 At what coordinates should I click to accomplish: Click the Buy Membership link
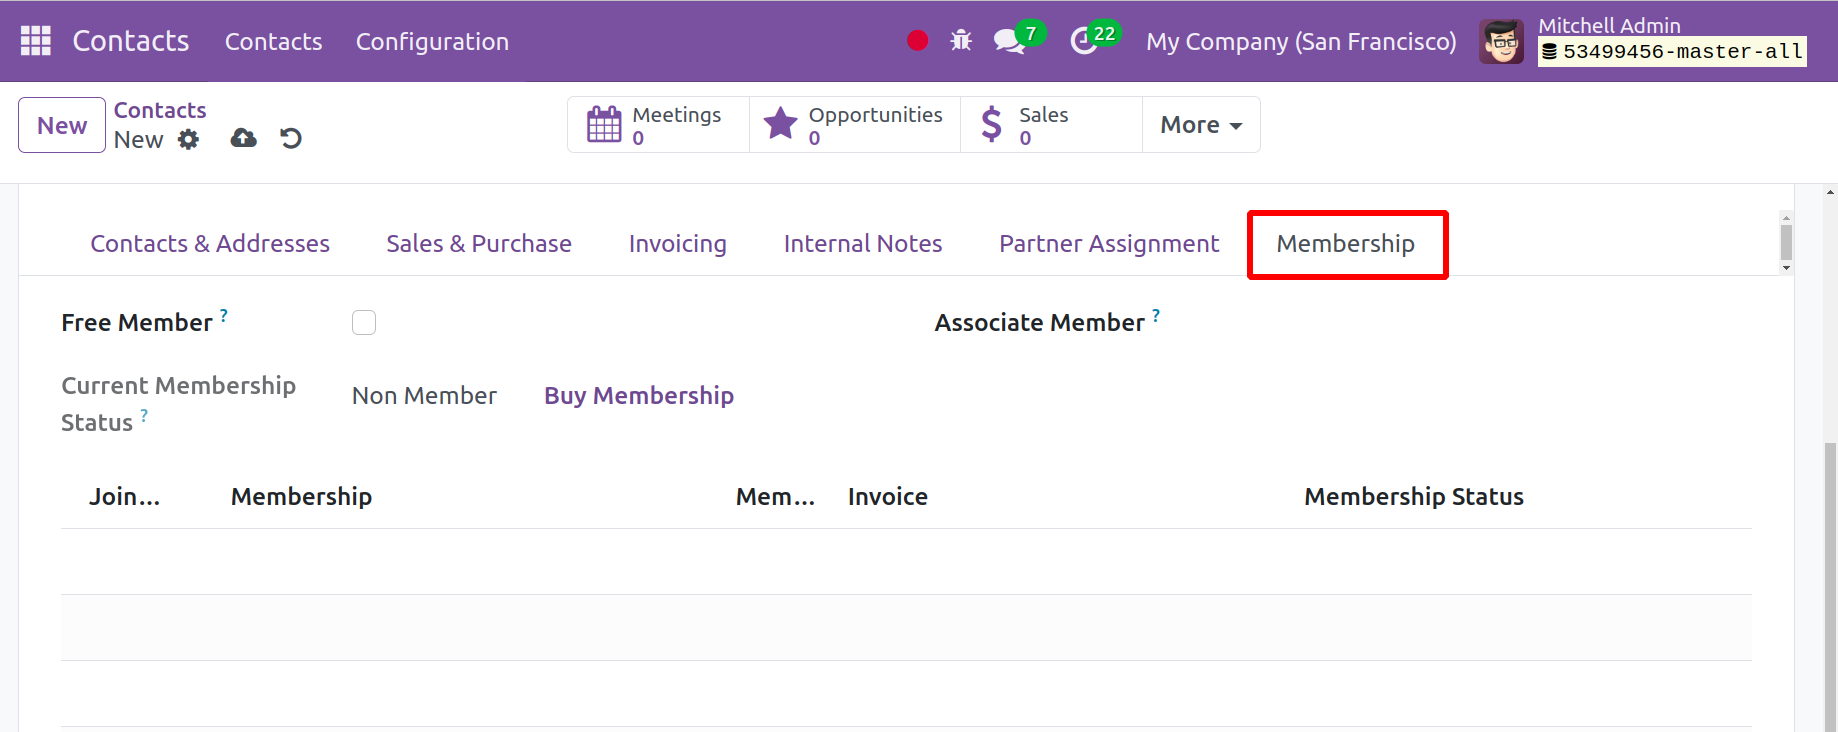(x=638, y=396)
